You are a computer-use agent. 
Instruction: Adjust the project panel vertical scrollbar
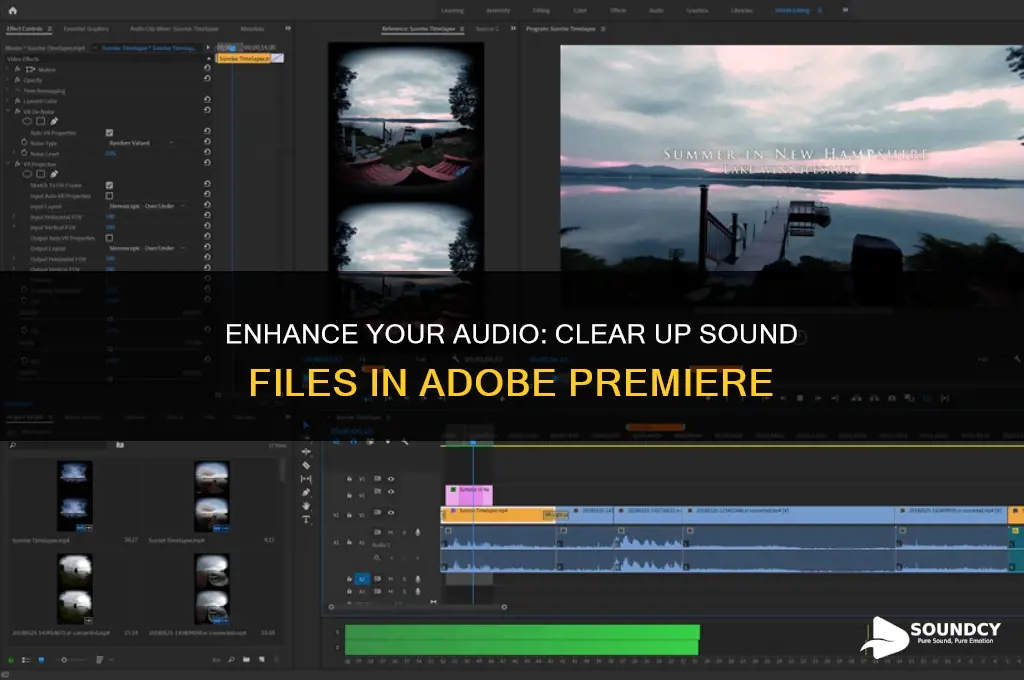tap(283, 470)
